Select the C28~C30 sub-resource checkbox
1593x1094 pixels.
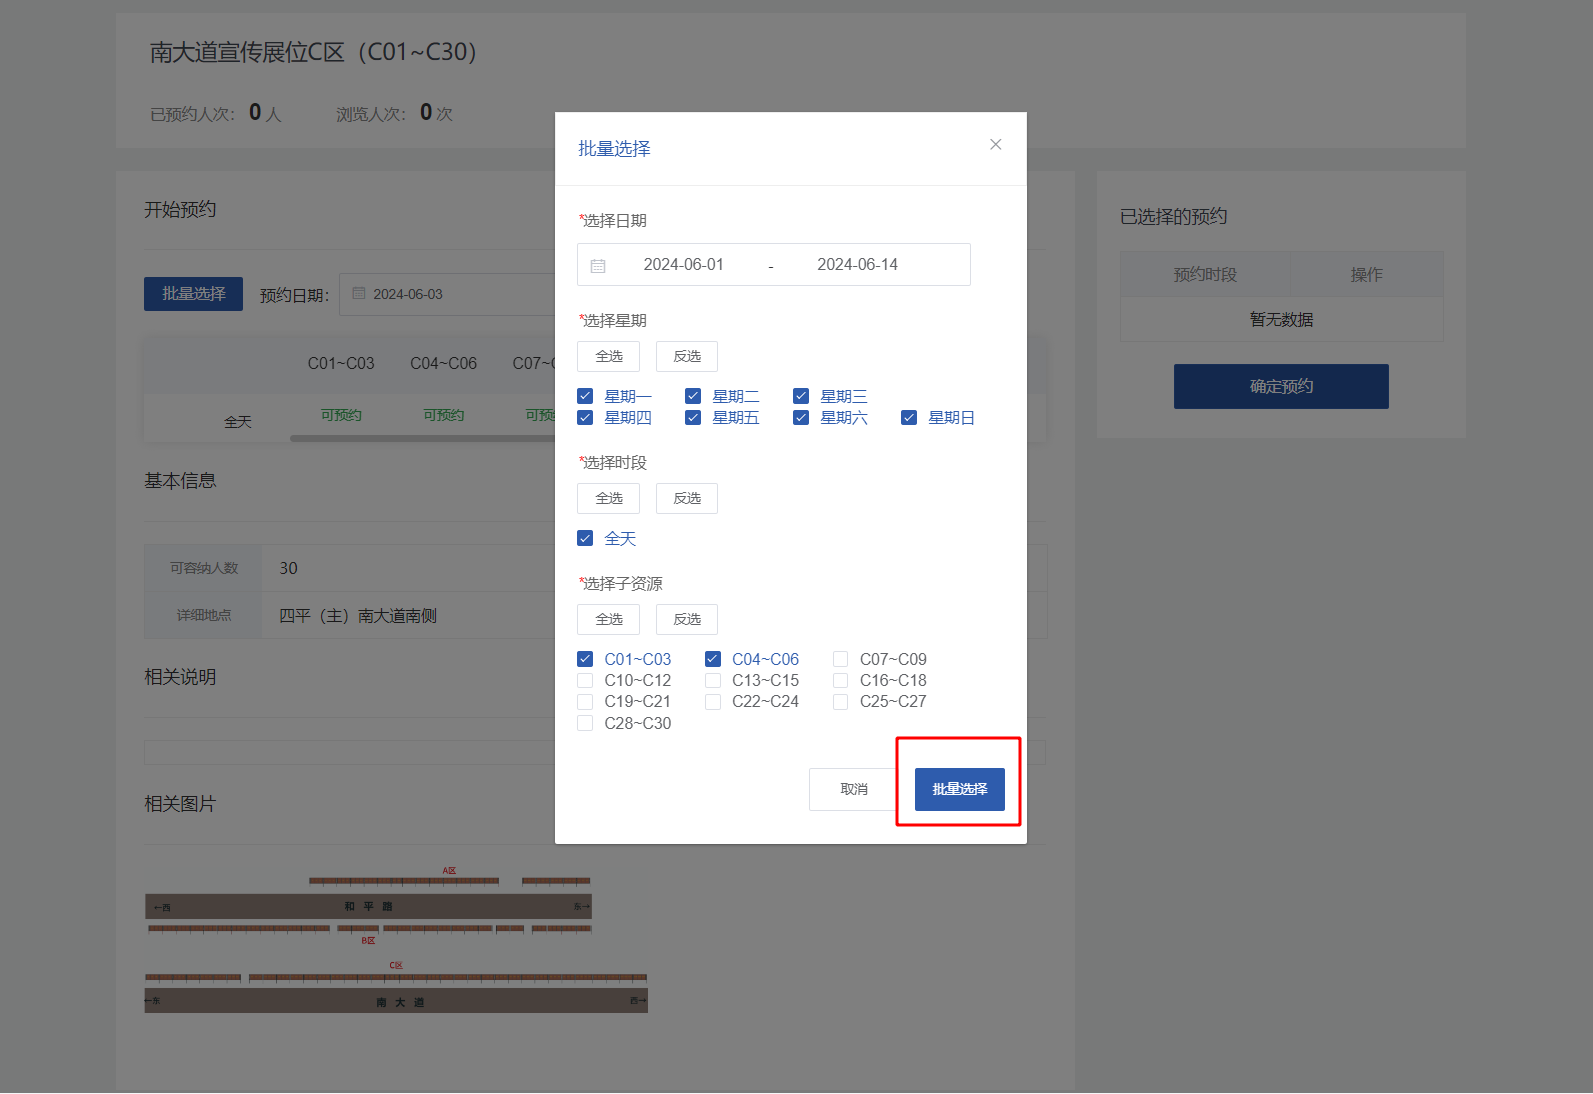[586, 724]
